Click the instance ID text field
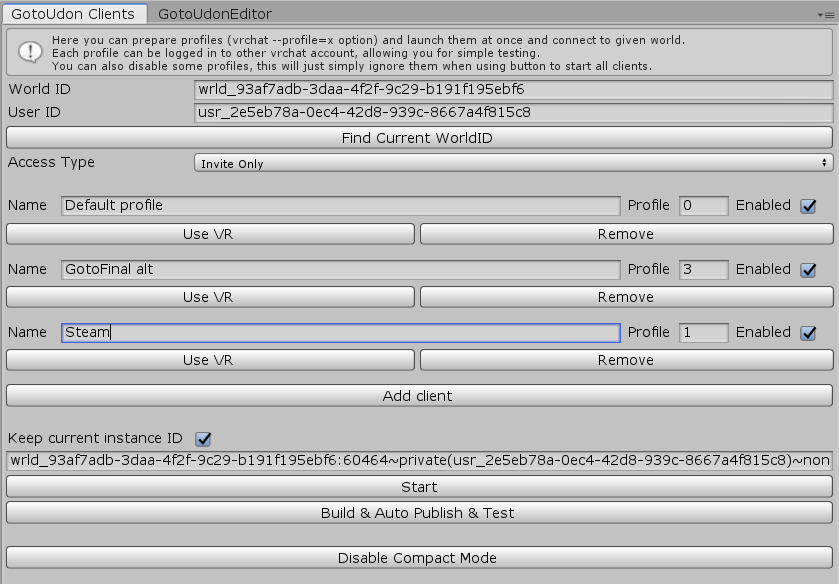 pos(419,460)
